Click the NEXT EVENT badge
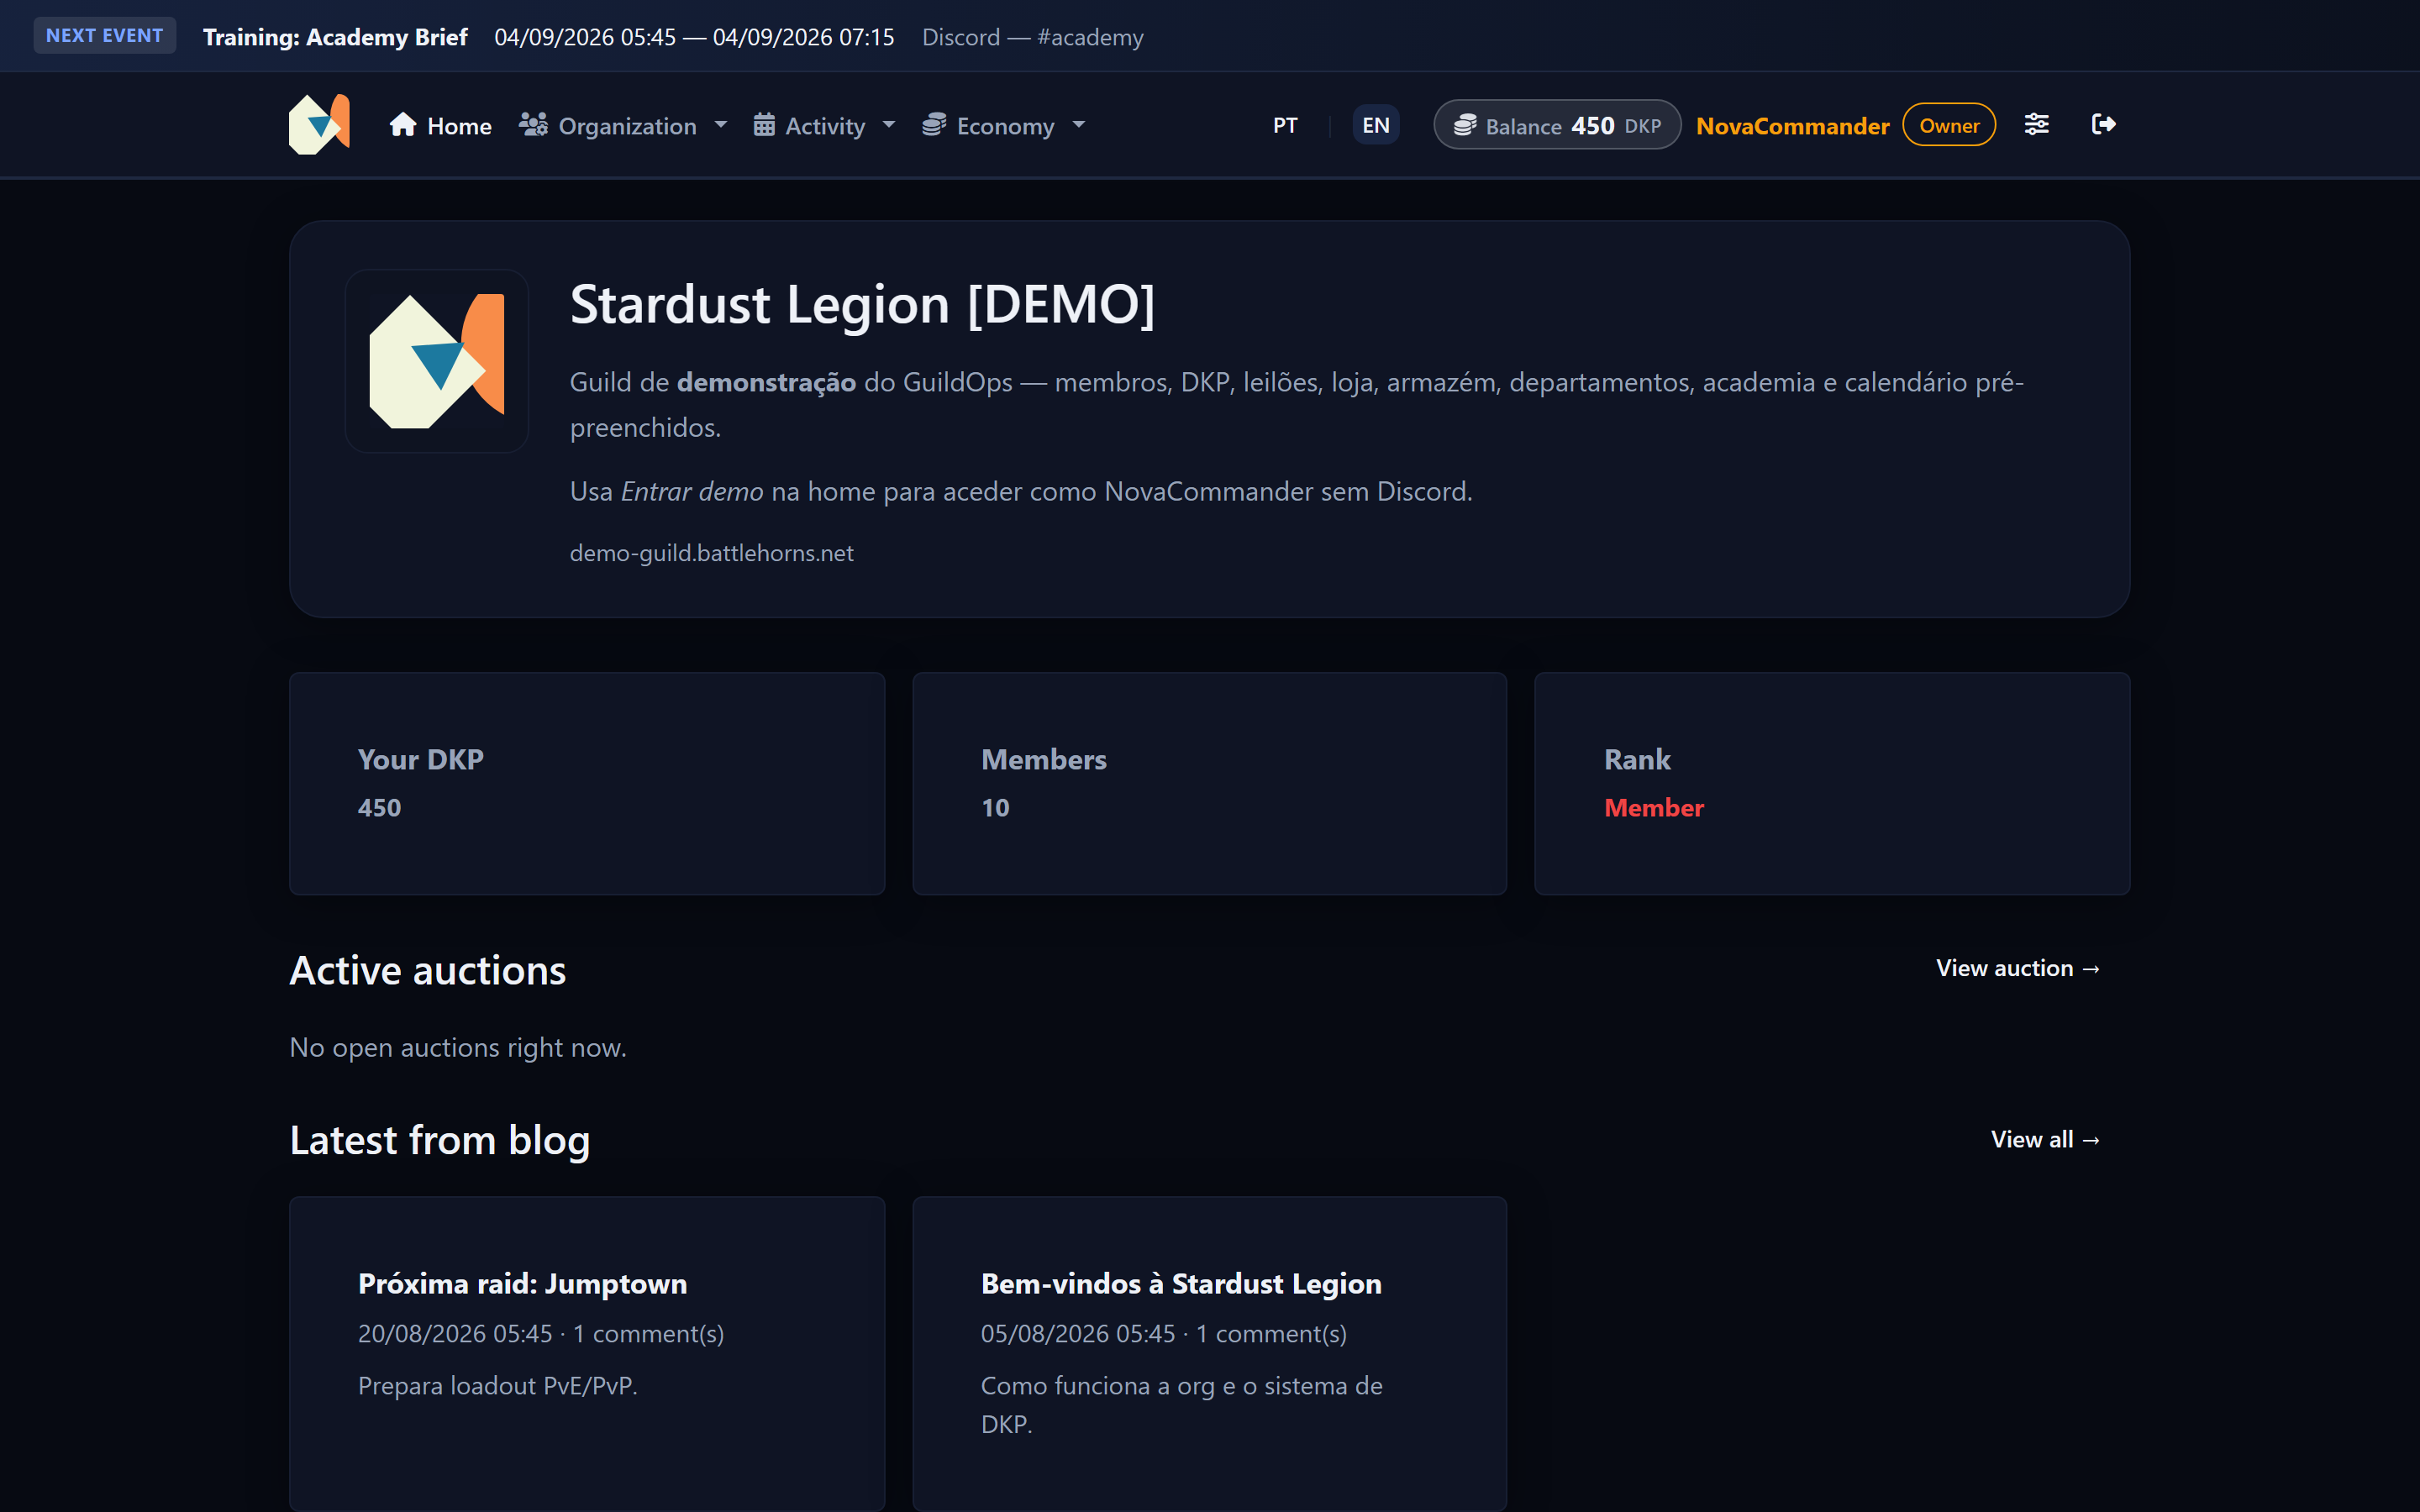Image resolution: width=2420 pixels, height=1512 pixels. 104,35
